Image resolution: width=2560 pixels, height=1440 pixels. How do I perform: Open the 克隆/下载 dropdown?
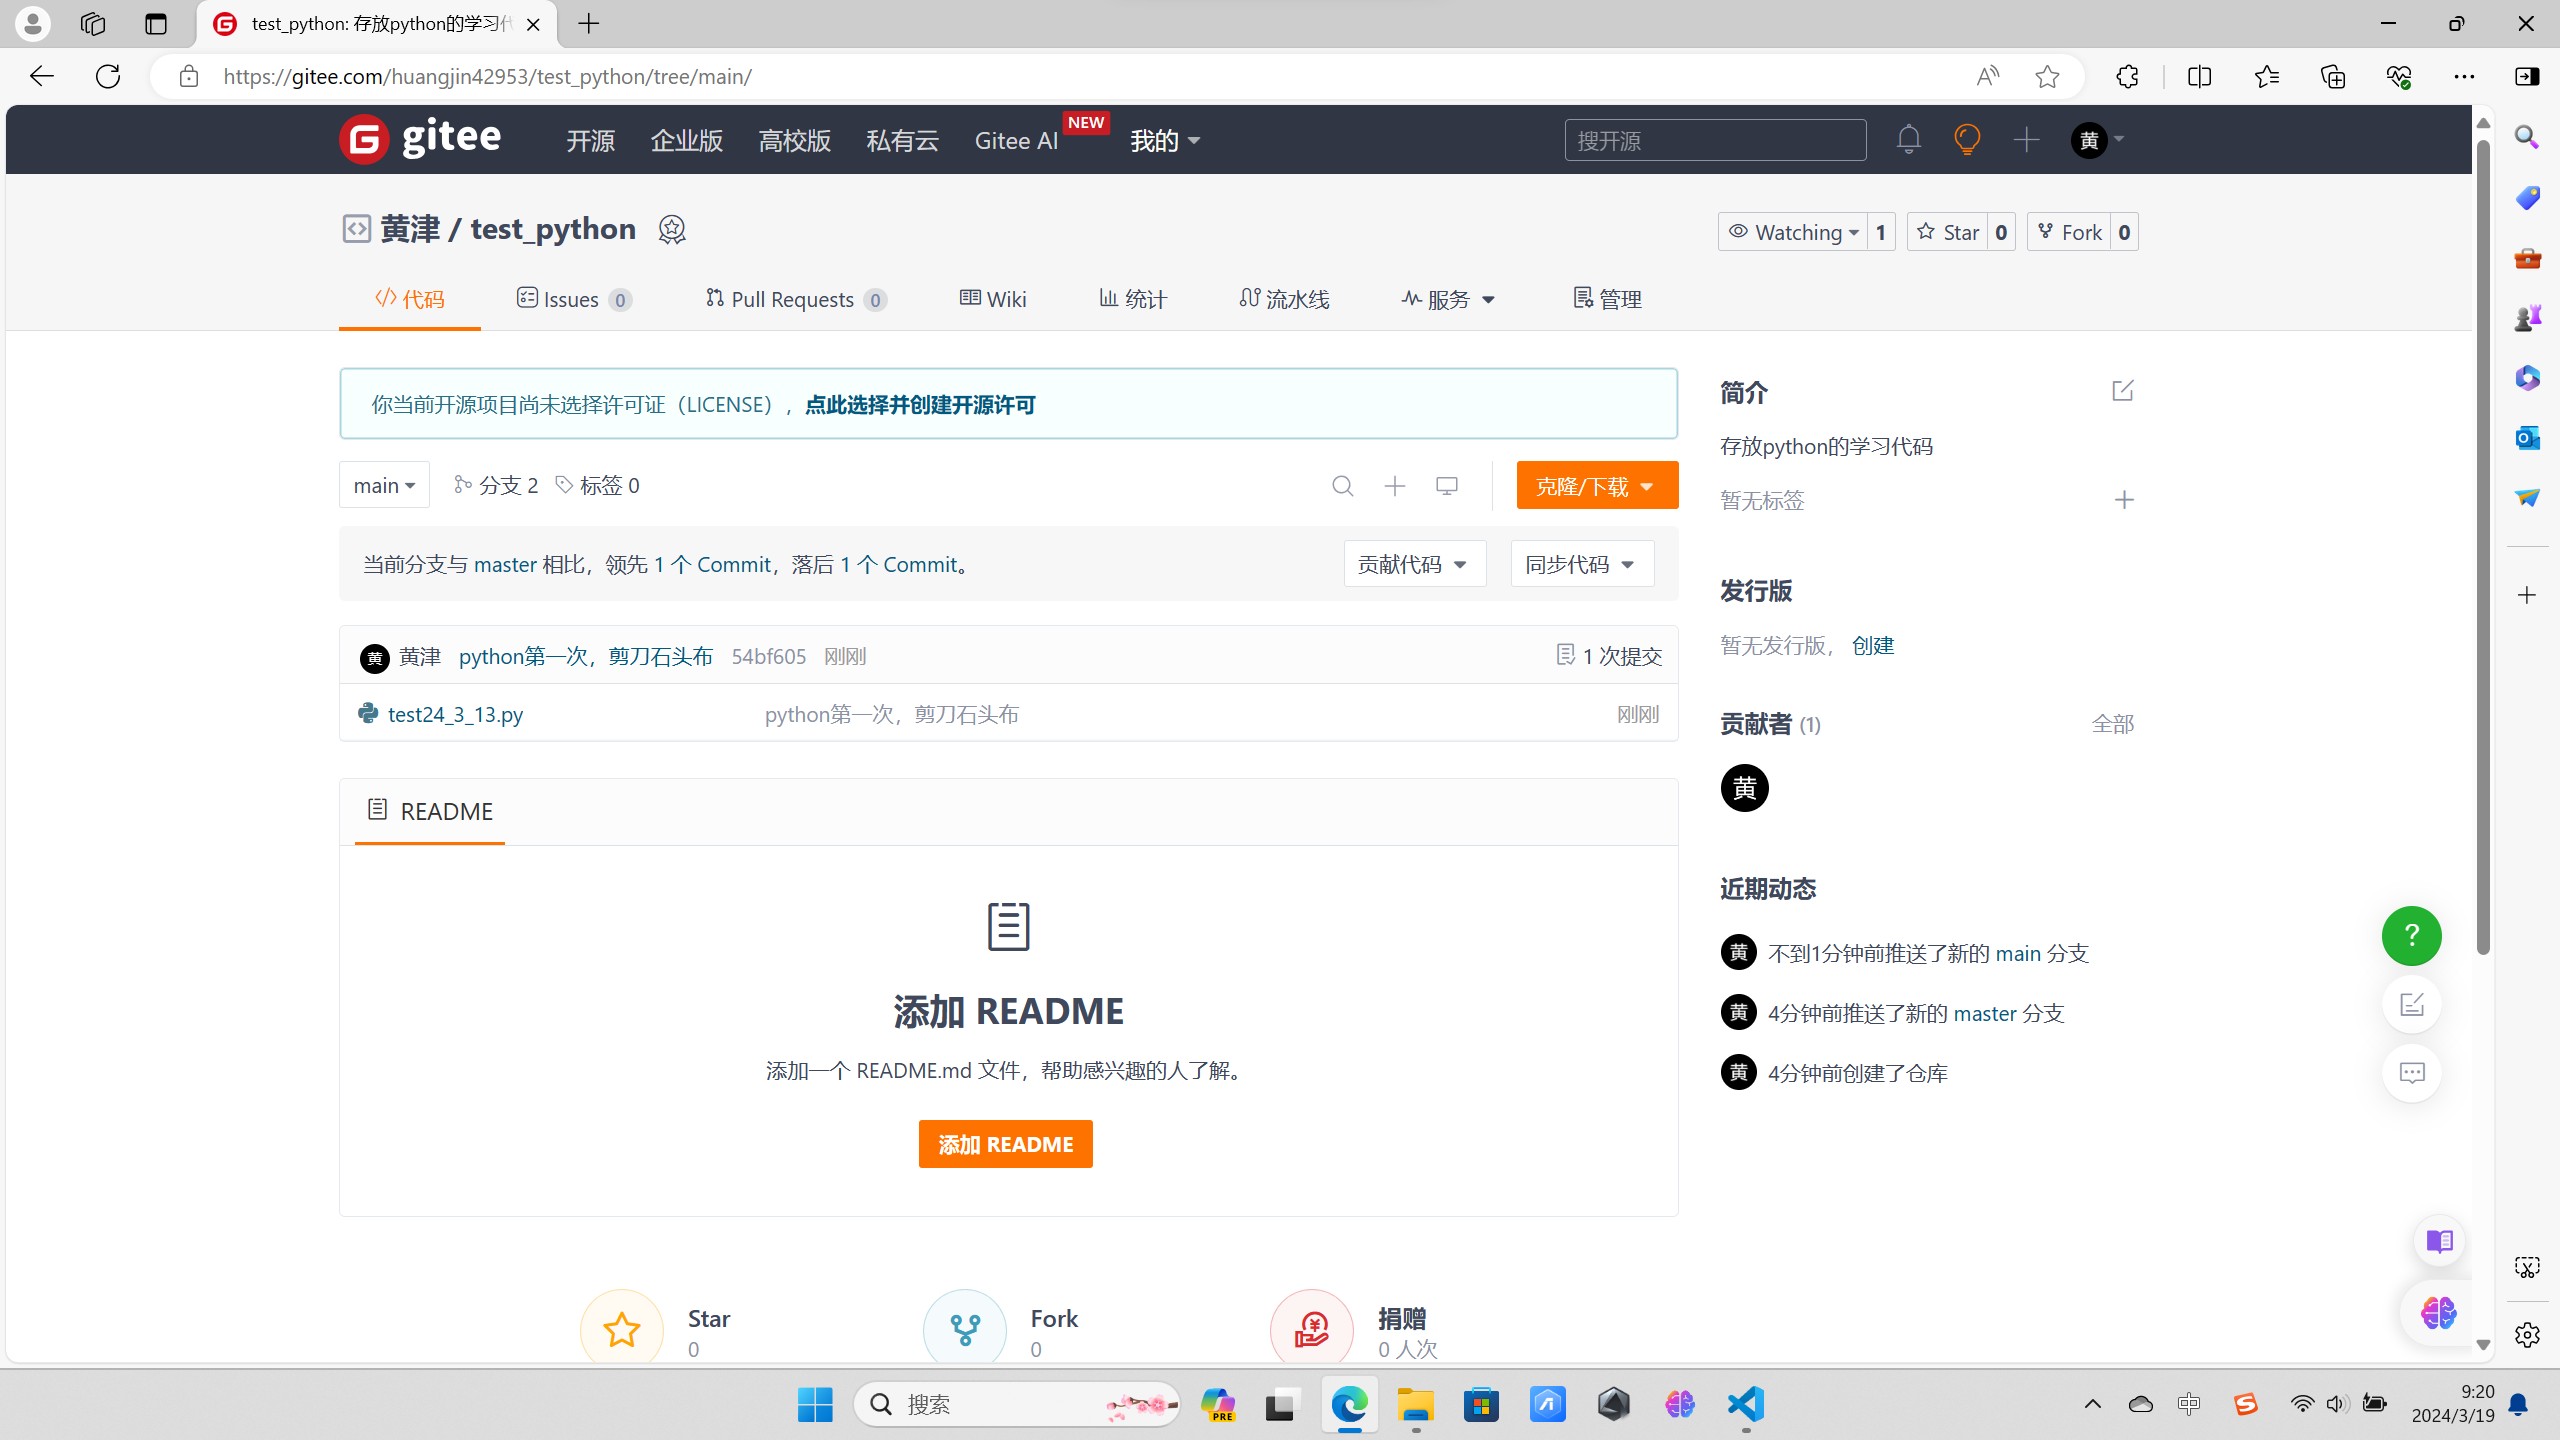[1596, 486]
